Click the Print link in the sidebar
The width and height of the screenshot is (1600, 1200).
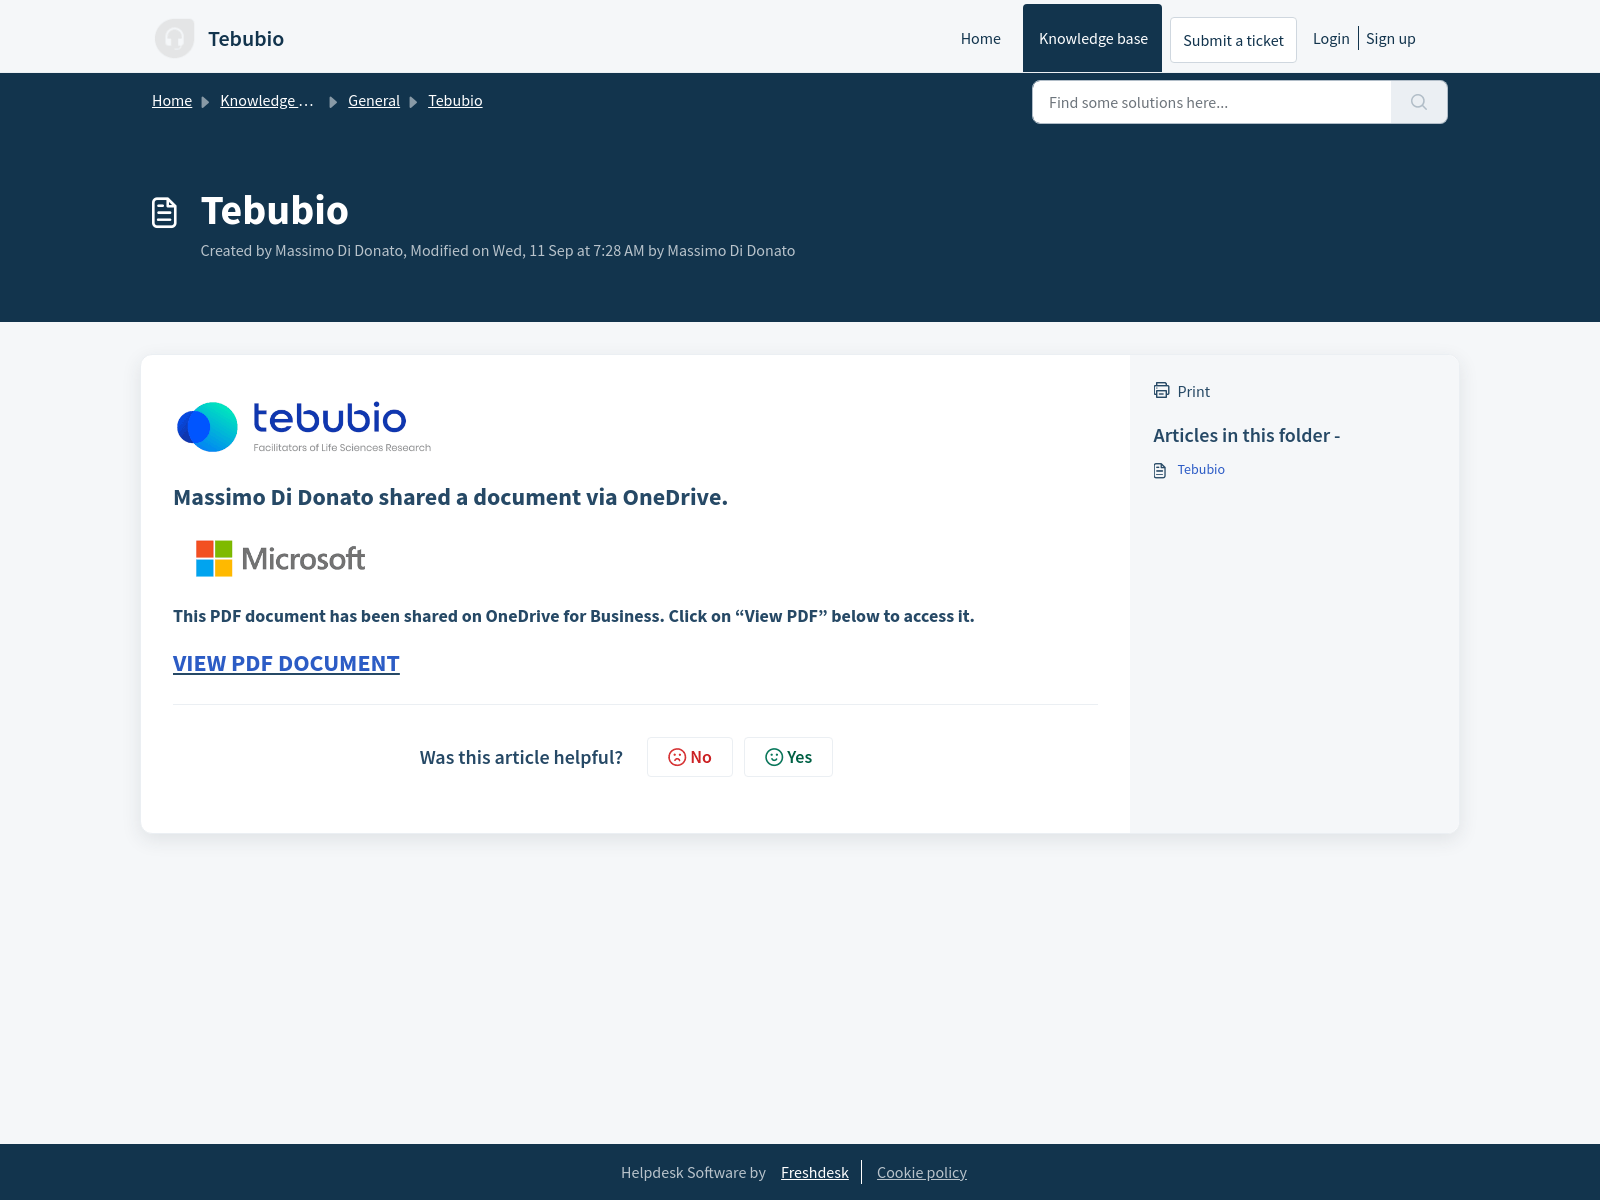point(1193,391)
